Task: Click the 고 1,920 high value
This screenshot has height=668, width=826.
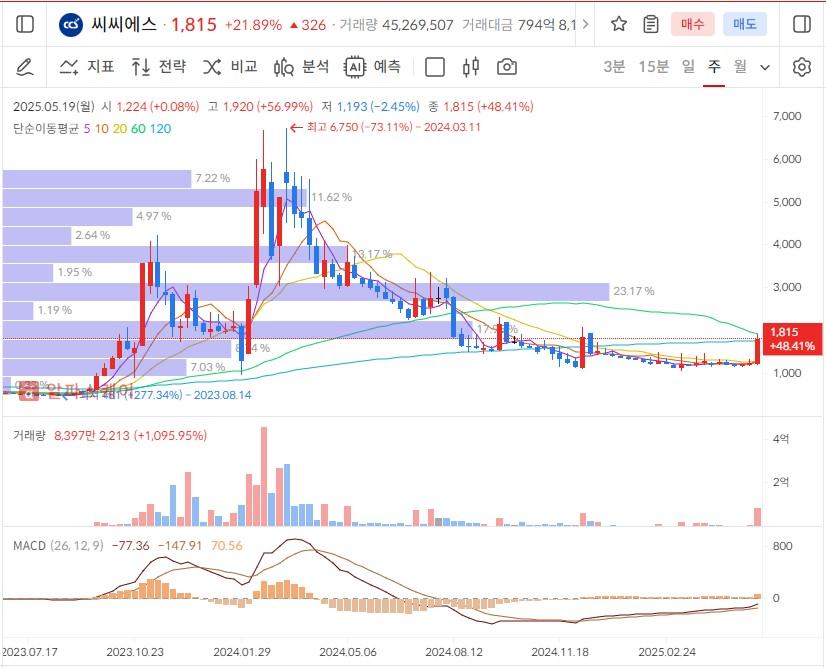Action: tap(260, 106)
